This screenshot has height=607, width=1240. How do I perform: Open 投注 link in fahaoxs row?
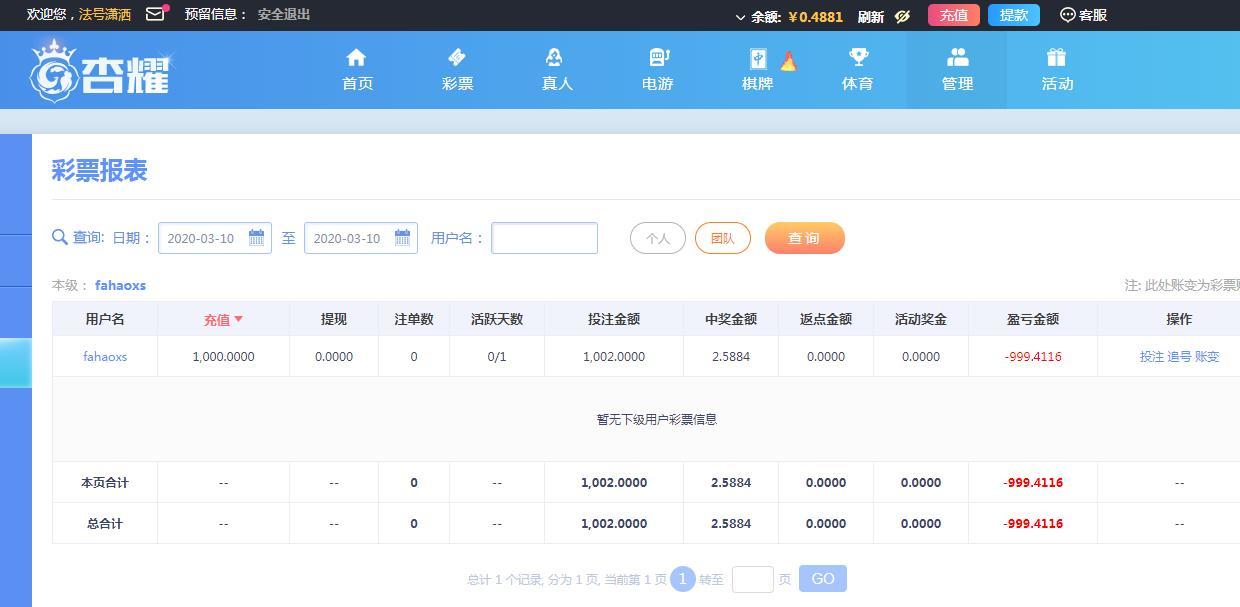point(1152,356)
